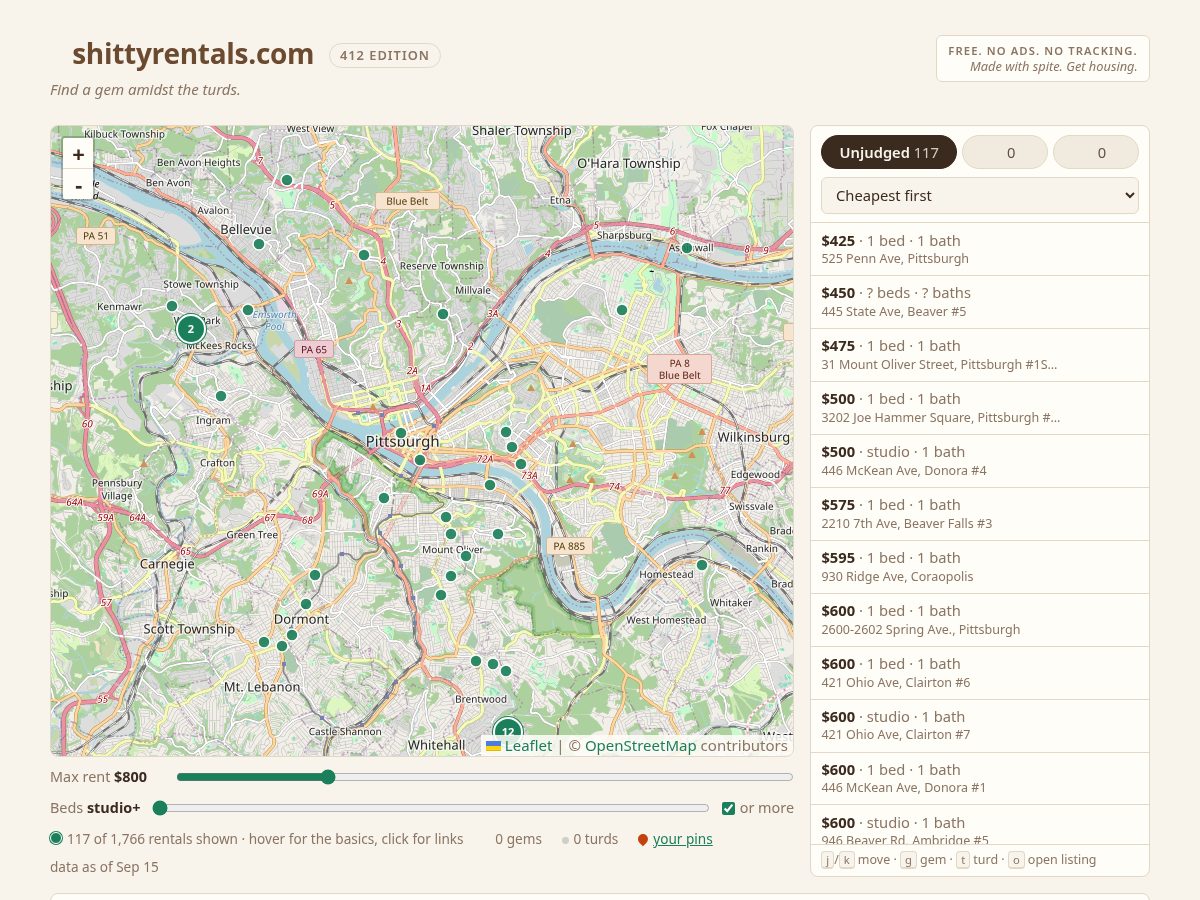The image size is (1200, 900).
Task: Zoom in the map with plus button
Action: tap(78, 154)
